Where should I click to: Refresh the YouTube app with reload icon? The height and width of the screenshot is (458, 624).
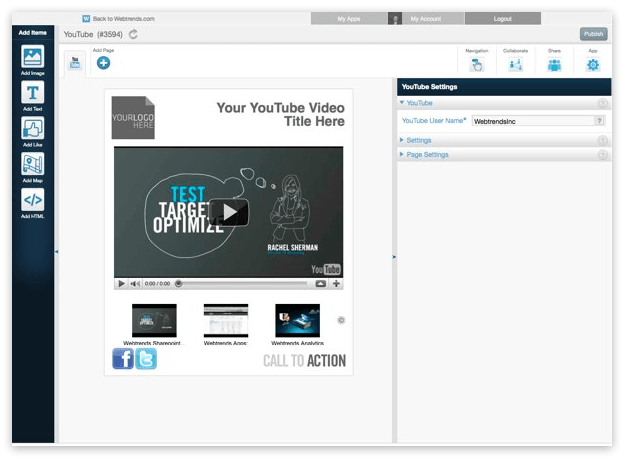click(133, 35)
